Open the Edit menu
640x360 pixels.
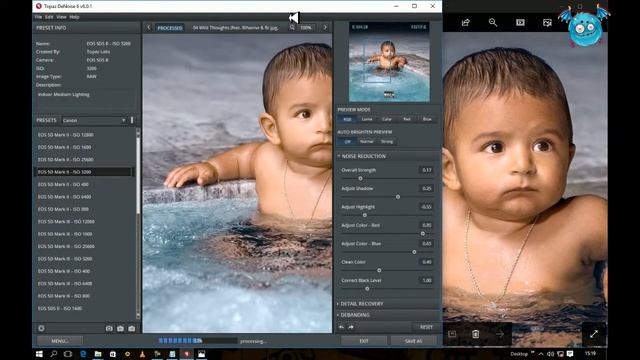point(49,17)
